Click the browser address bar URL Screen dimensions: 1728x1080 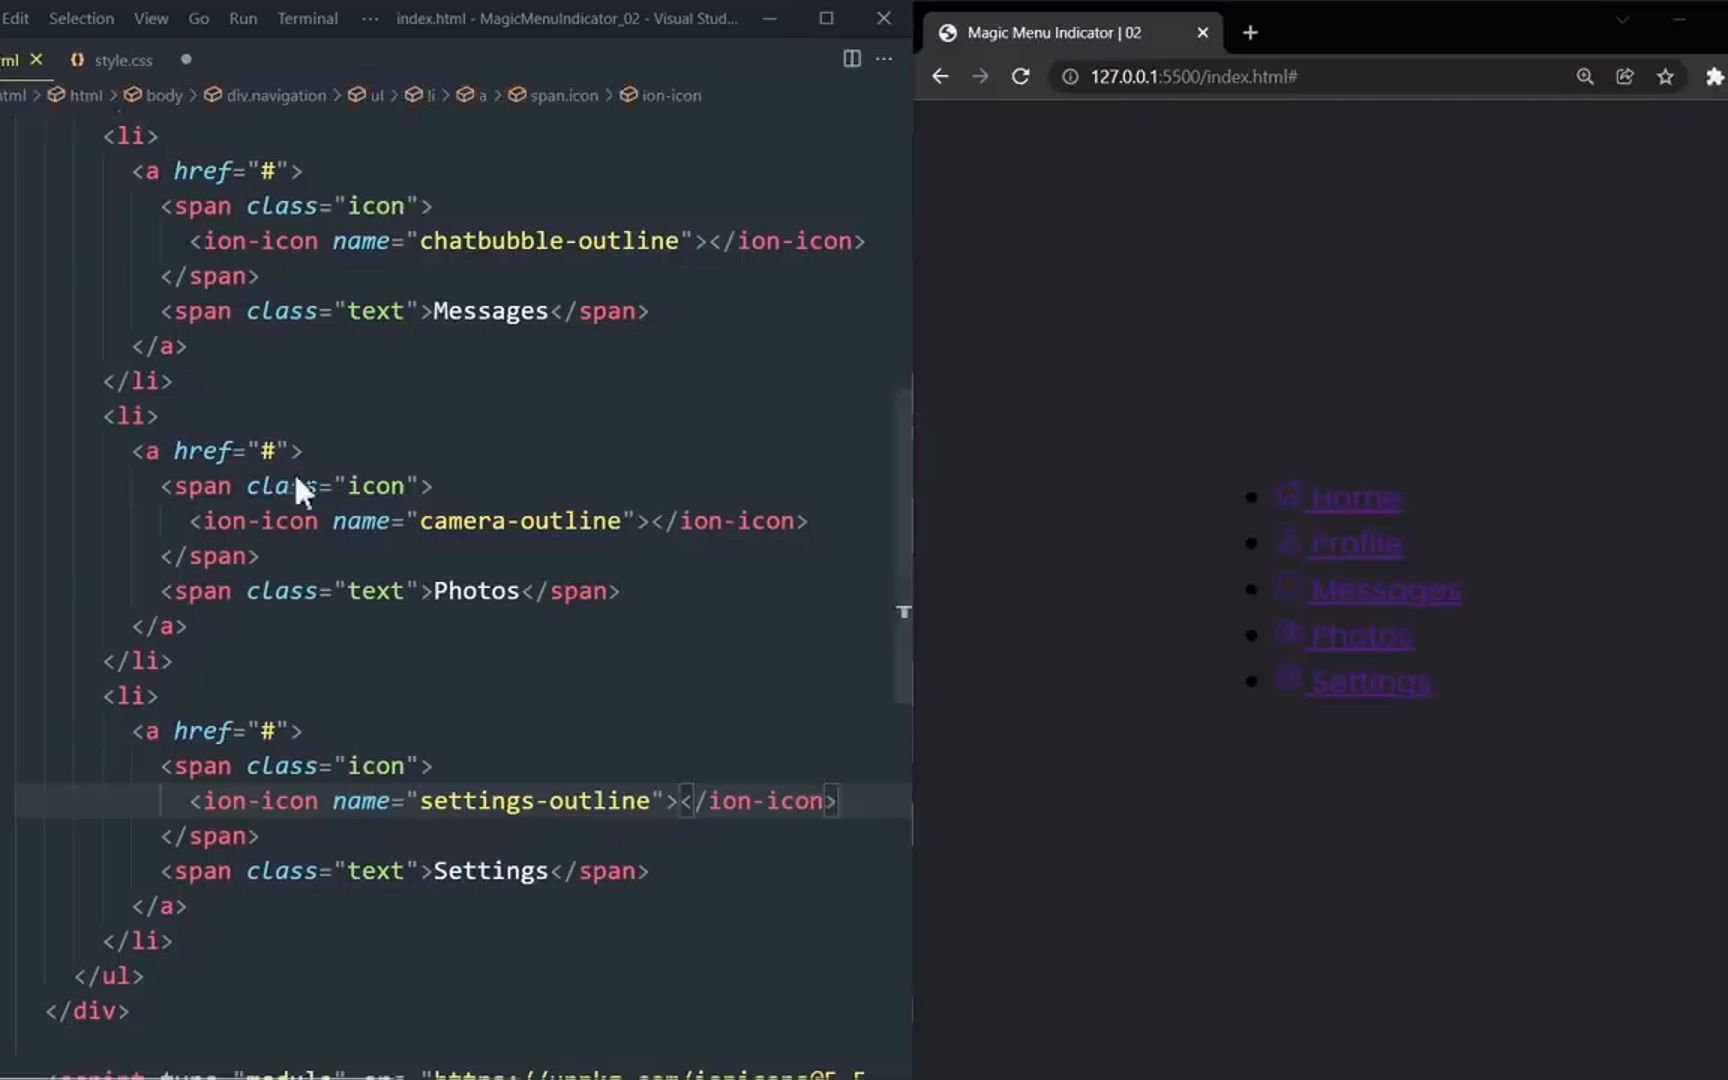coord(1194,77)
